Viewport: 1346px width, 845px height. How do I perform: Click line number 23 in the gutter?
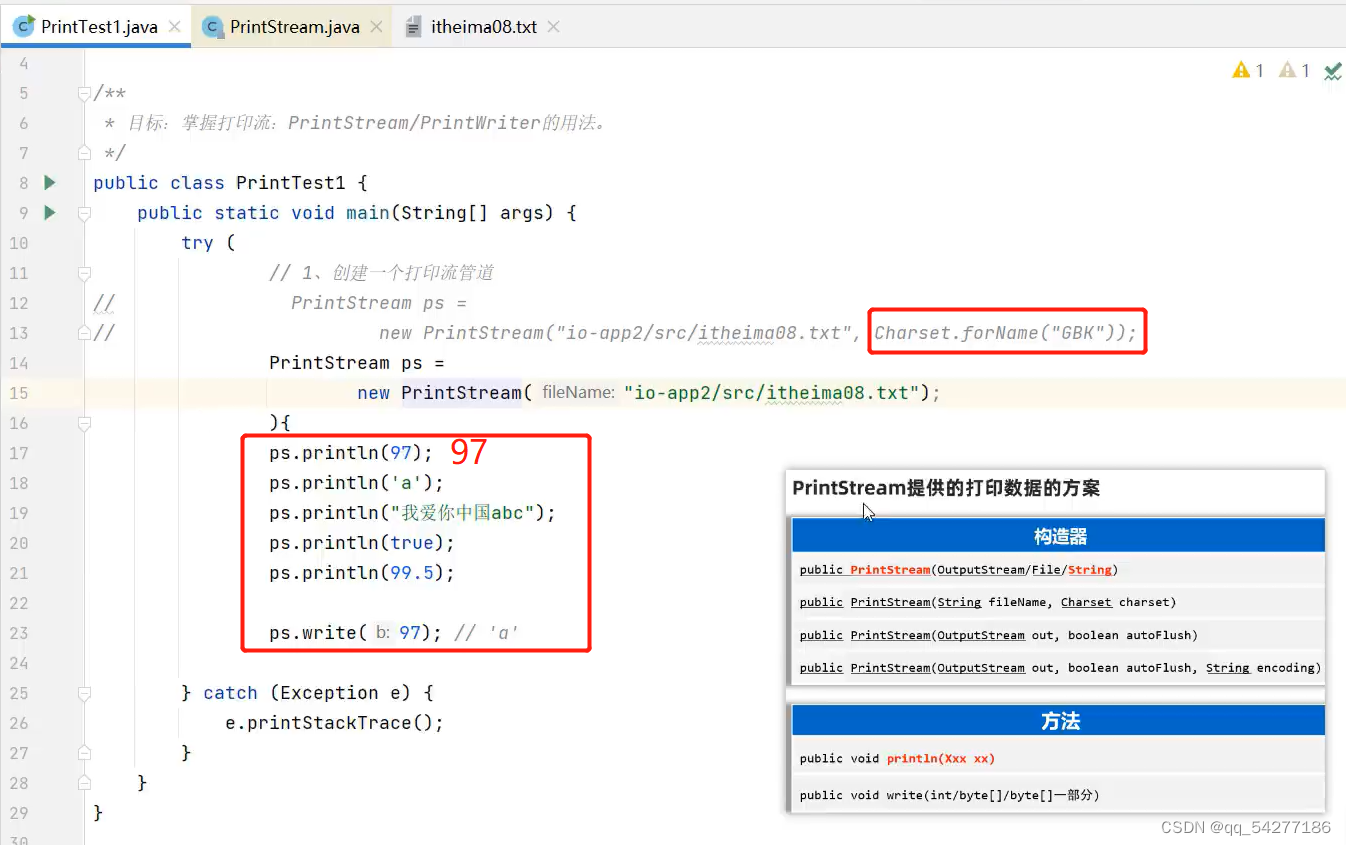tap(18, 633)
